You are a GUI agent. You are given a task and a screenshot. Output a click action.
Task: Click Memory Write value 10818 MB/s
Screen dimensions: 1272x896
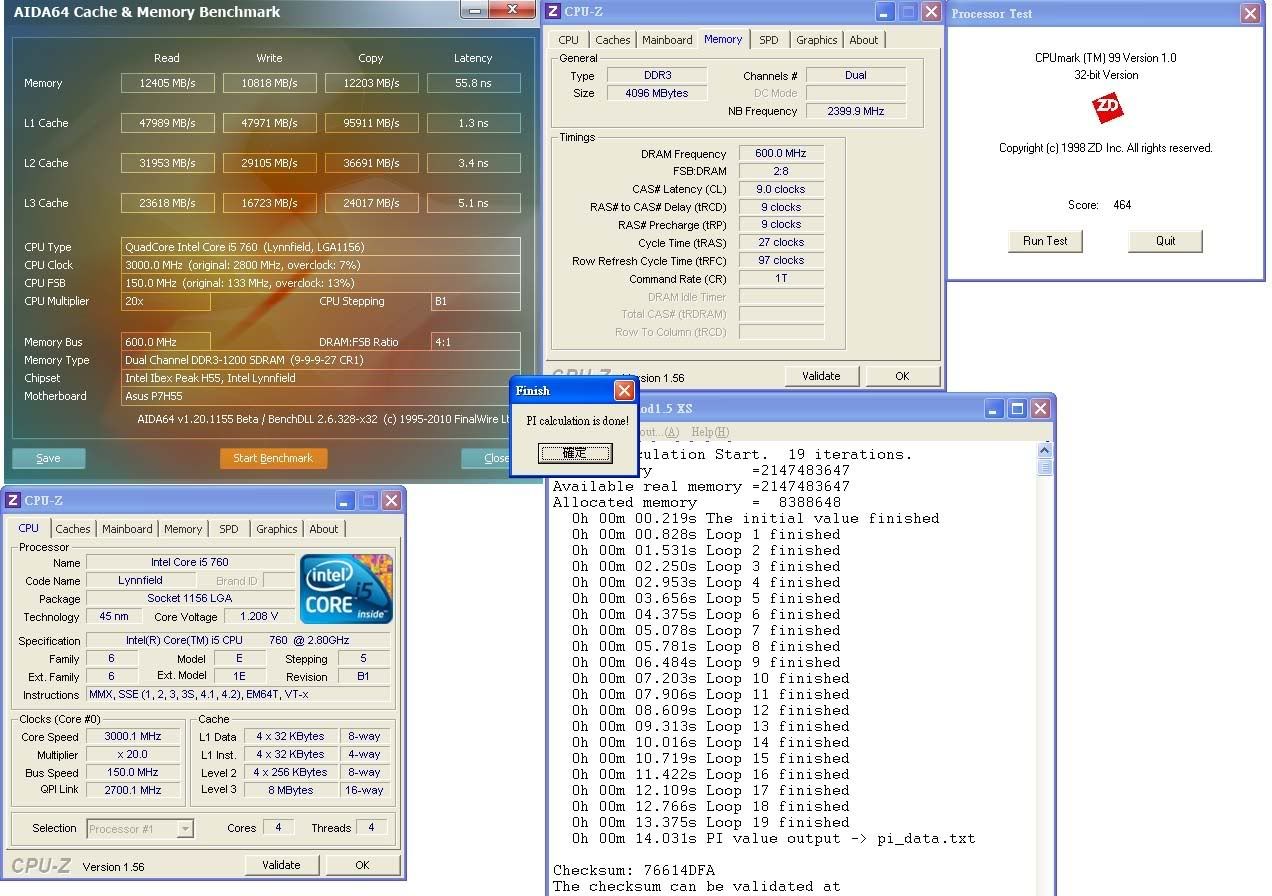click(269, 83)
